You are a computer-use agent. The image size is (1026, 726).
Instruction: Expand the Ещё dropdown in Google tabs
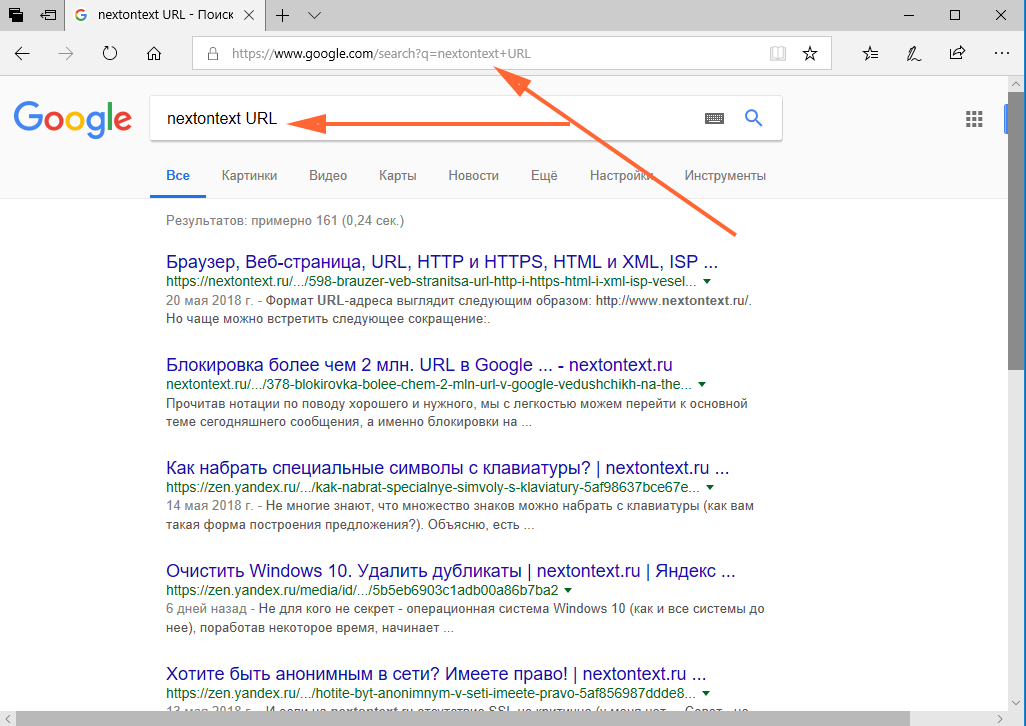point(543,175)
